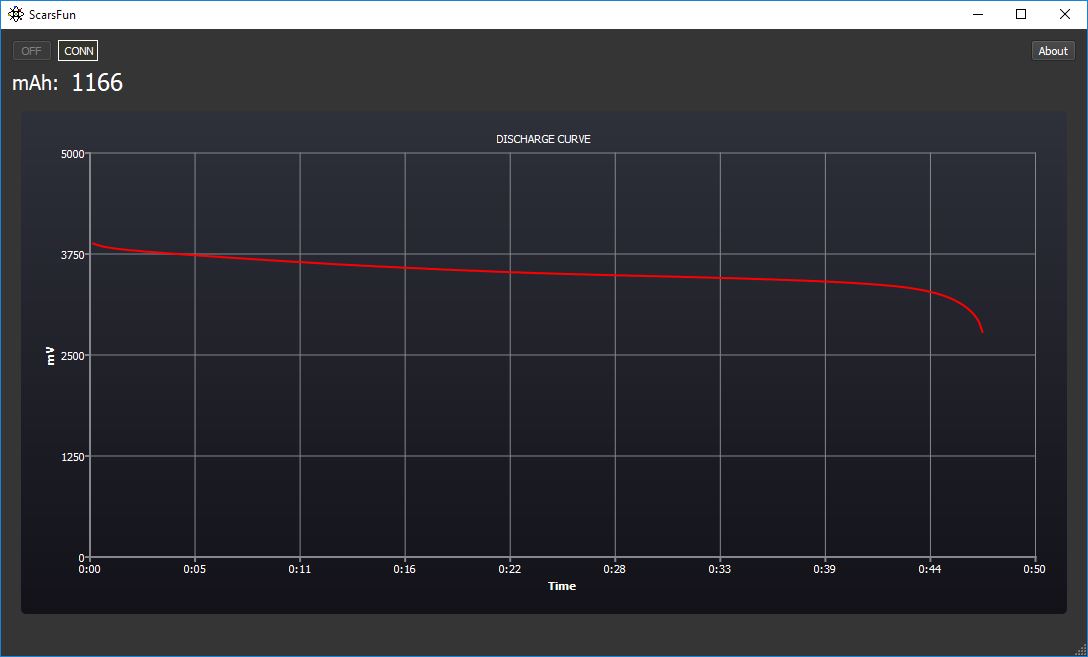Viewport: 1088px width, 657px height.
Task: Open the About dialog
Action: coord(1053,51)
